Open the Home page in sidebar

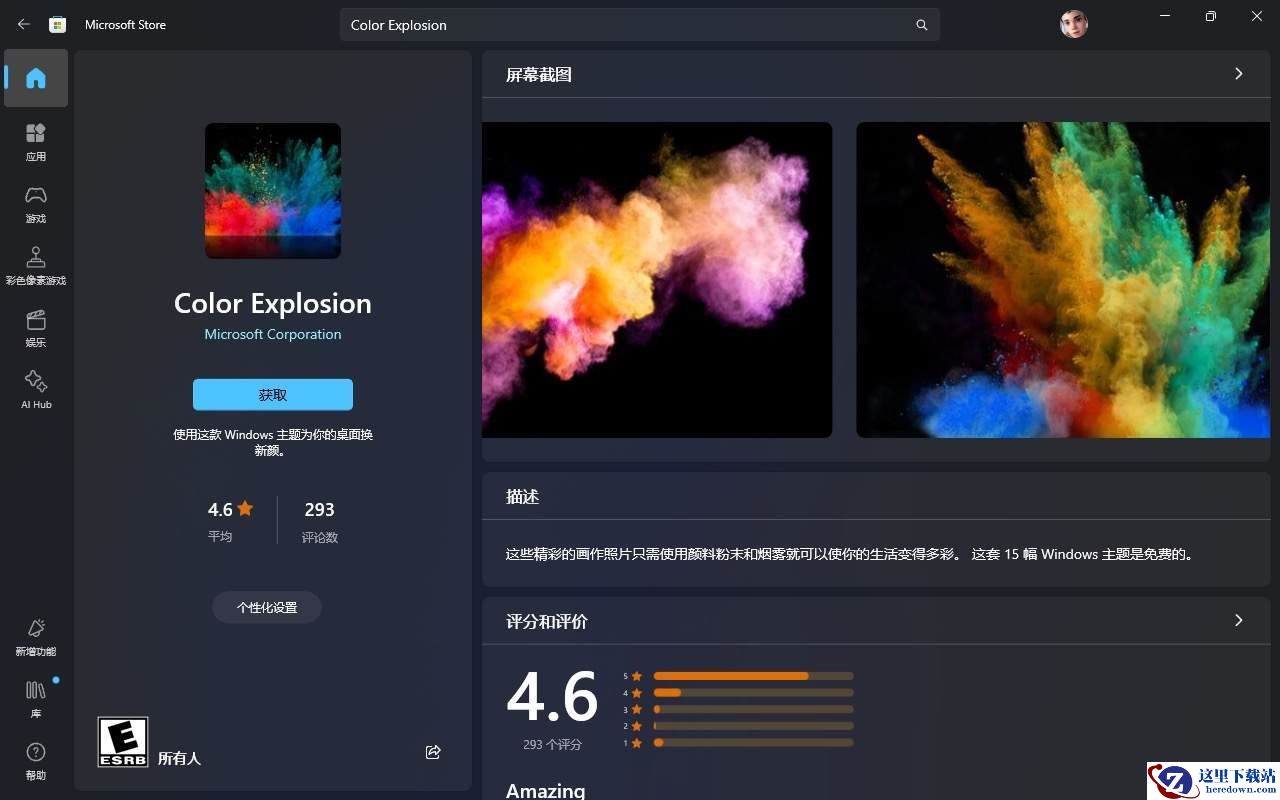36,78
